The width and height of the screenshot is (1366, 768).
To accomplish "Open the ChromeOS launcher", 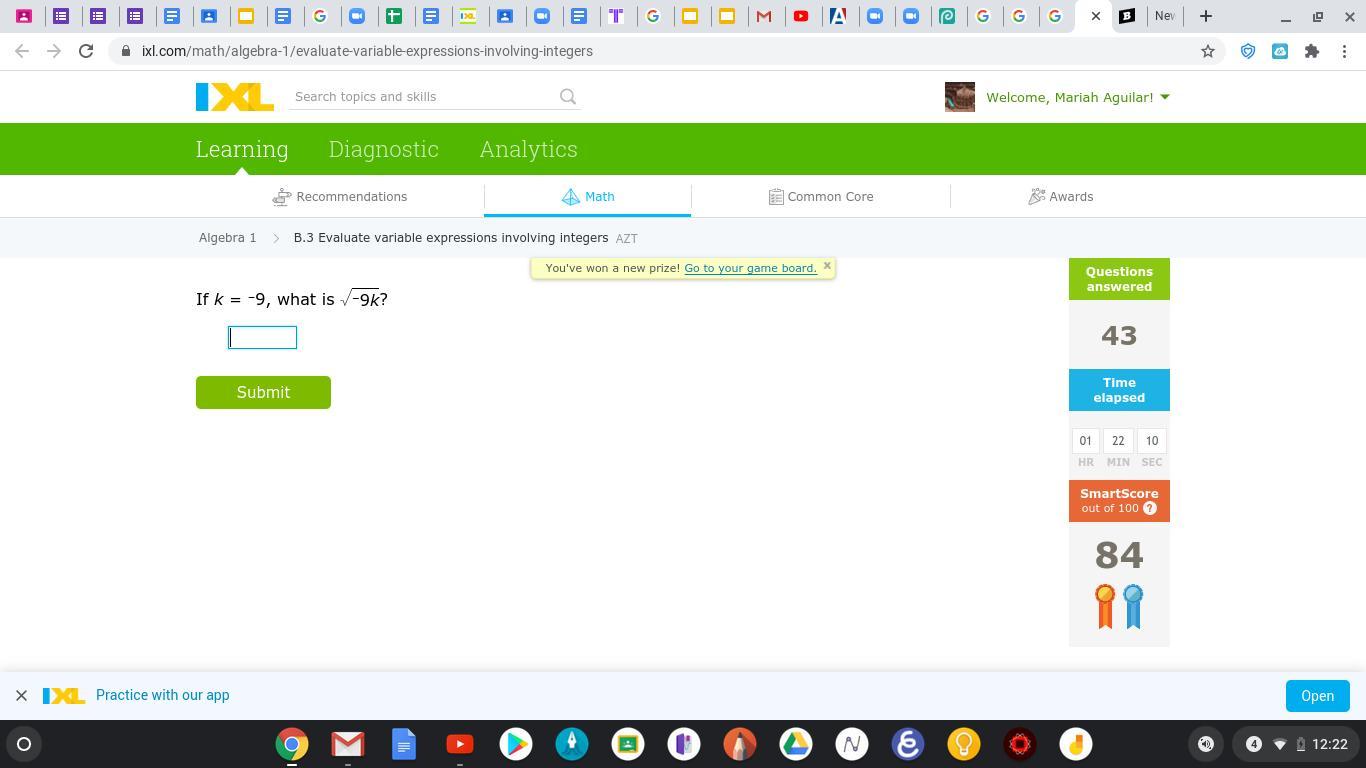I will (x=24, y=744).
